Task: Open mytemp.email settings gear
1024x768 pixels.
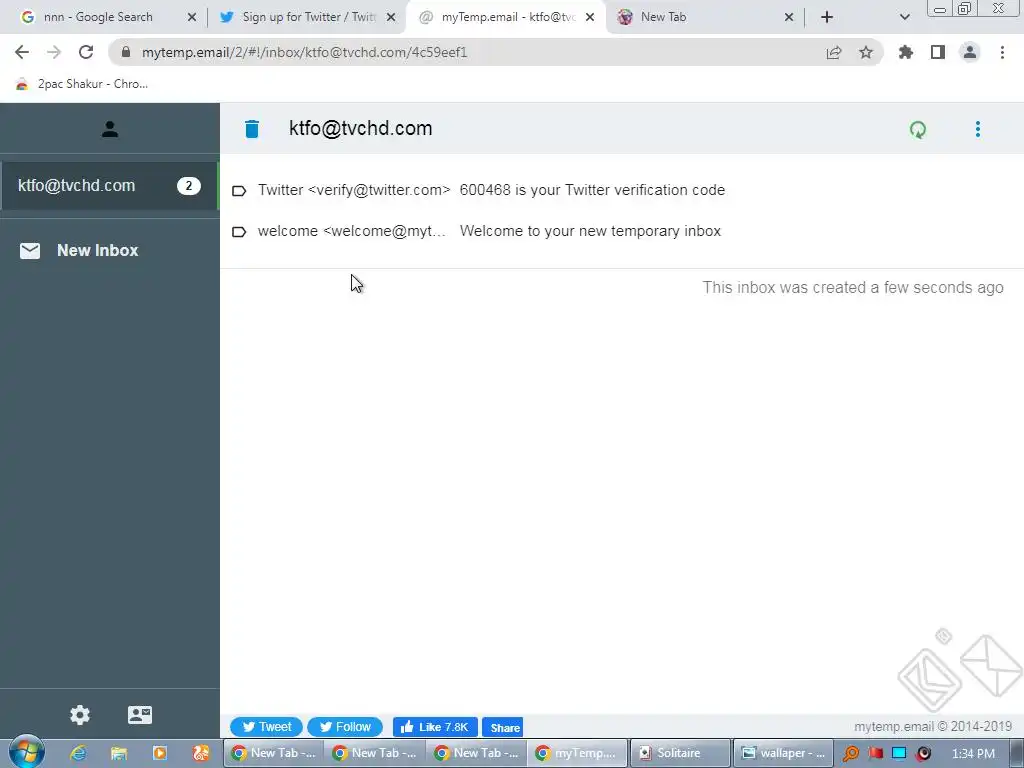Action: tap(80, 714)
